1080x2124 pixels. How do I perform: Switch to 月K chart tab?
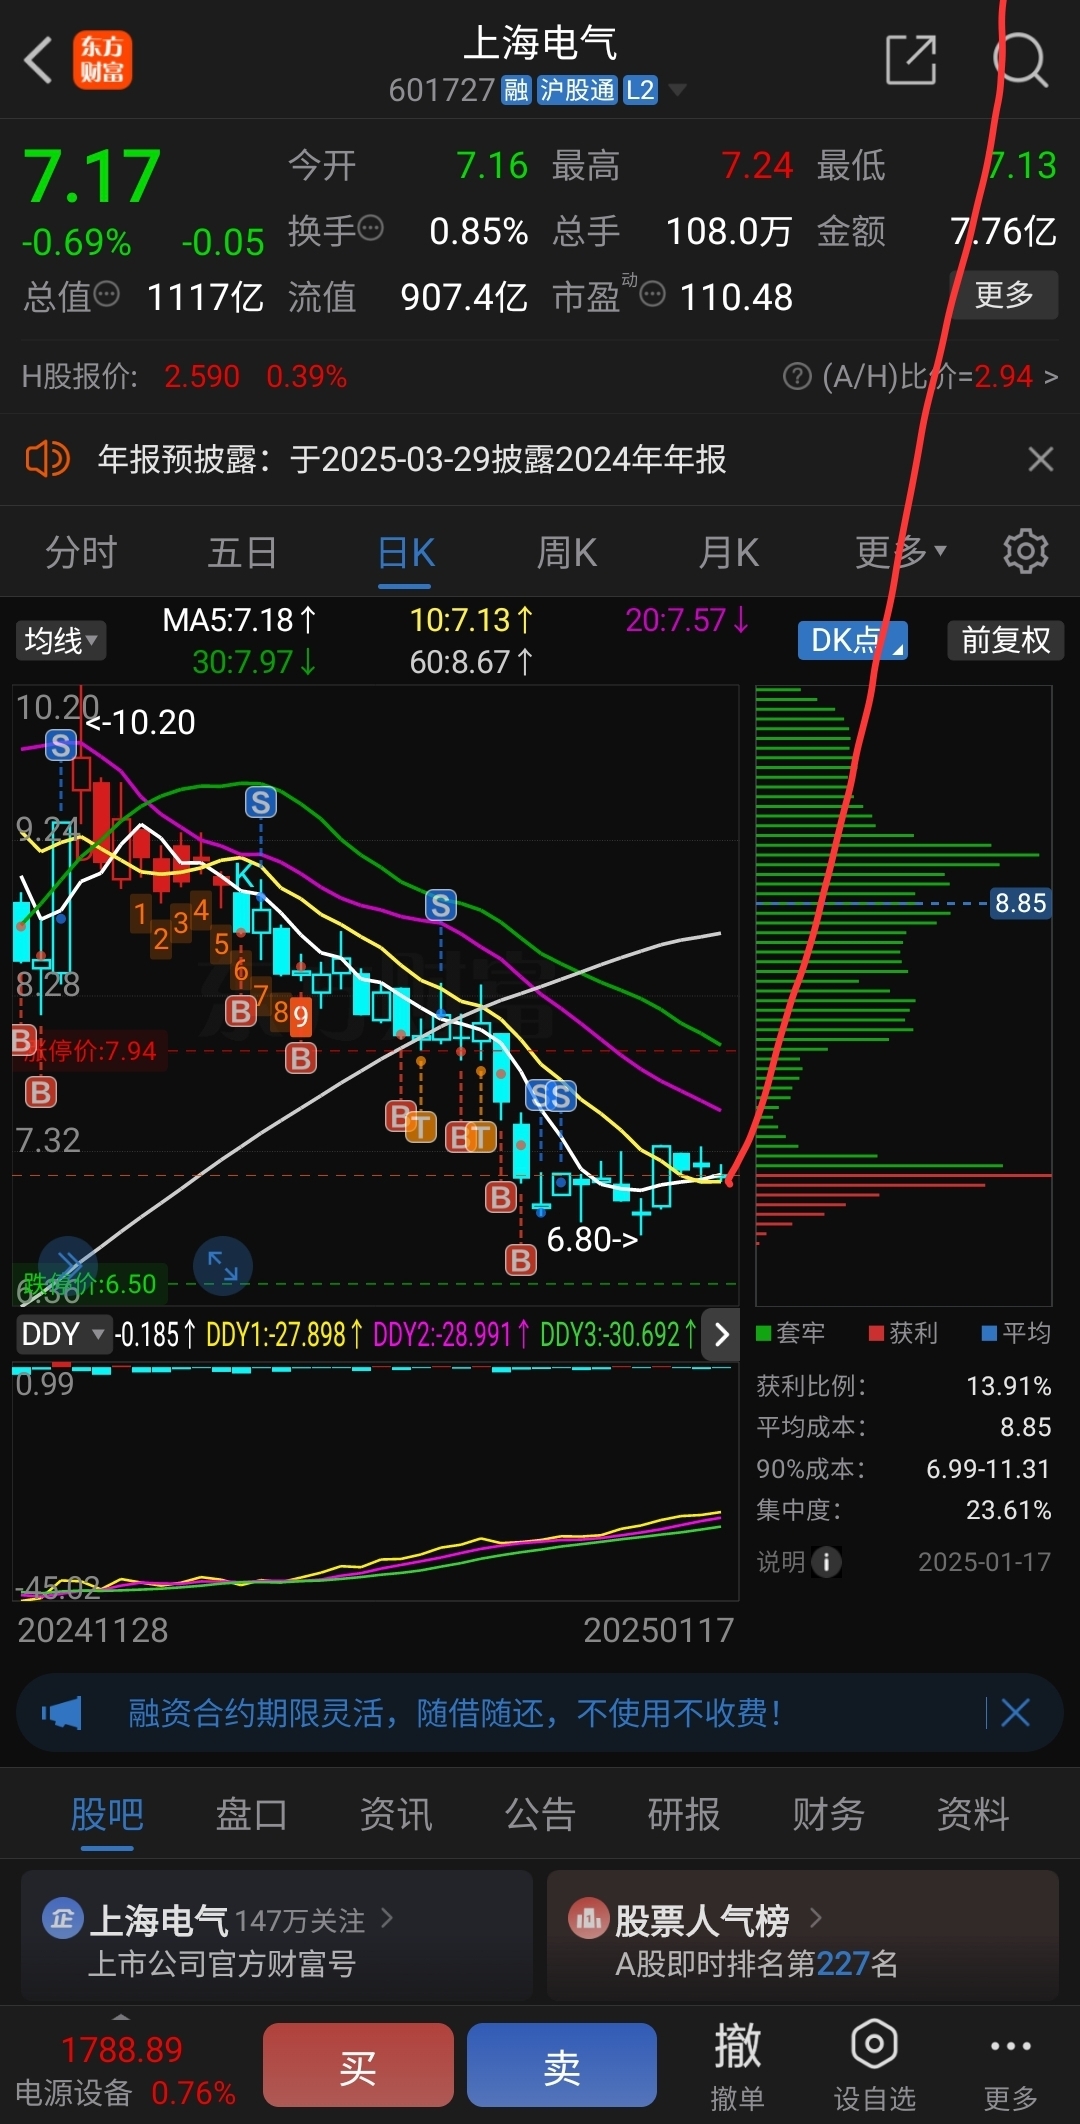729,552
